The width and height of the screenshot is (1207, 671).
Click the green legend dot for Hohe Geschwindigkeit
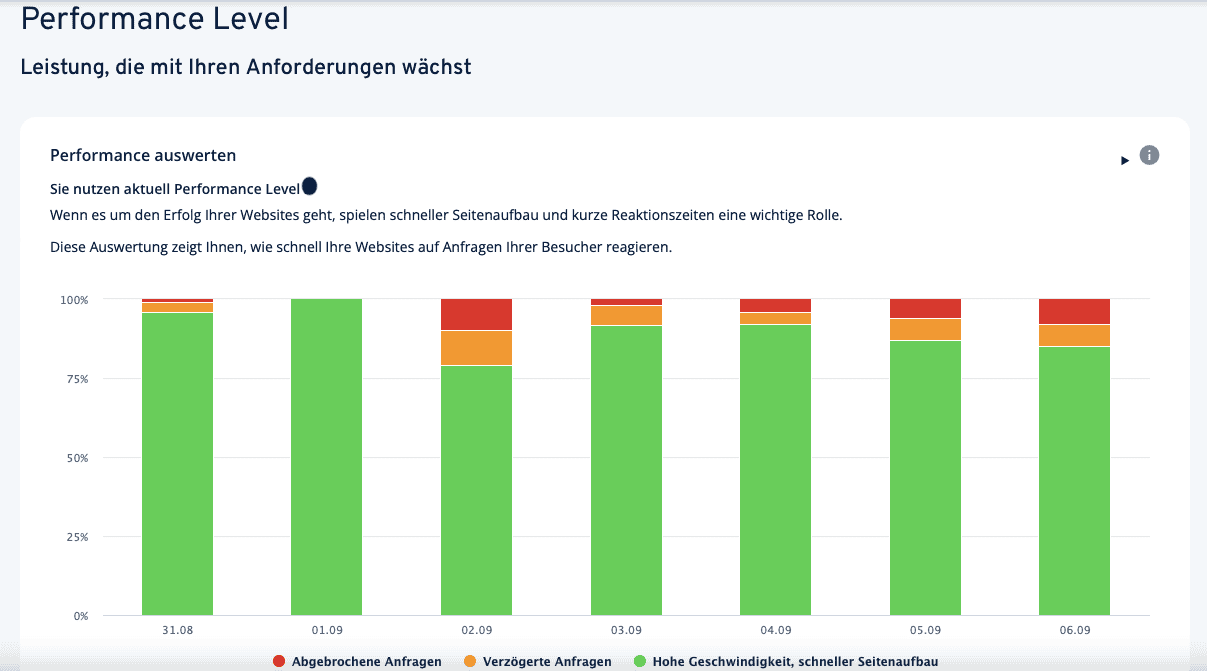[641, 661]
